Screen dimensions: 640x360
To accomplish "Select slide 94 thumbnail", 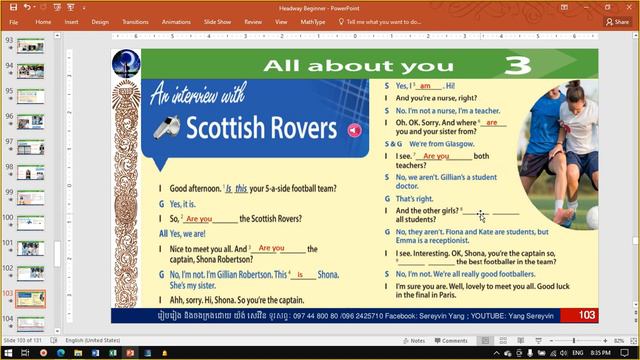I will [x=31, y=71].
